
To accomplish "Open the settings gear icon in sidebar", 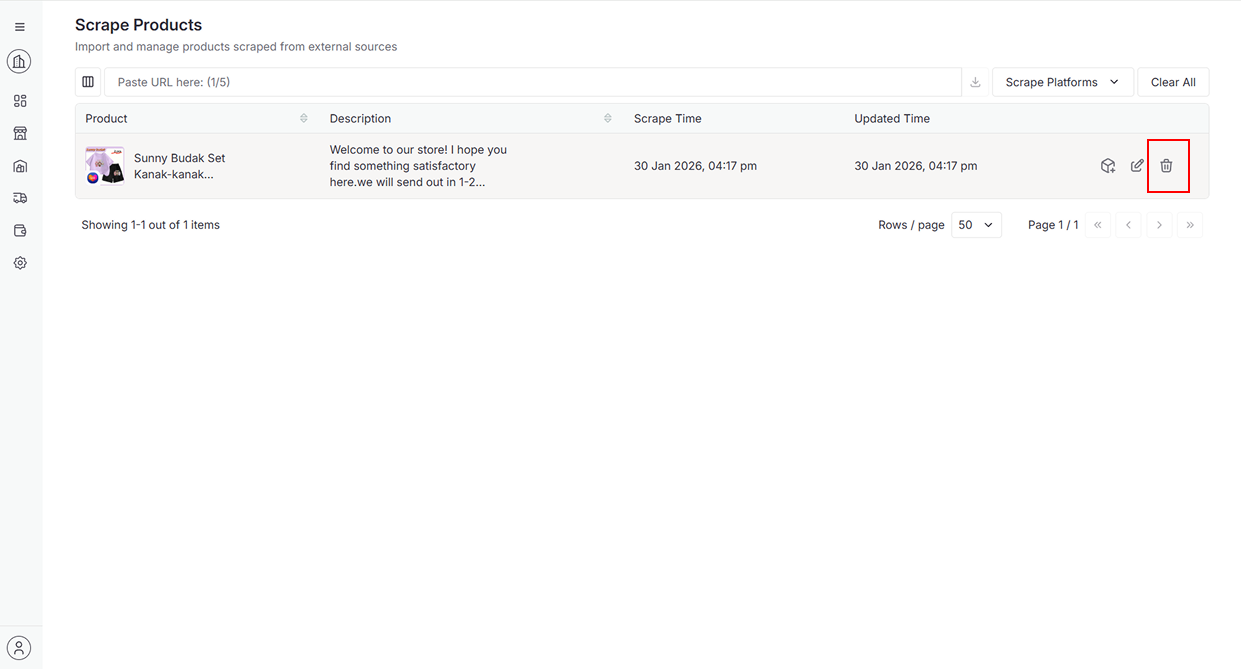I will tap(20, 263).
